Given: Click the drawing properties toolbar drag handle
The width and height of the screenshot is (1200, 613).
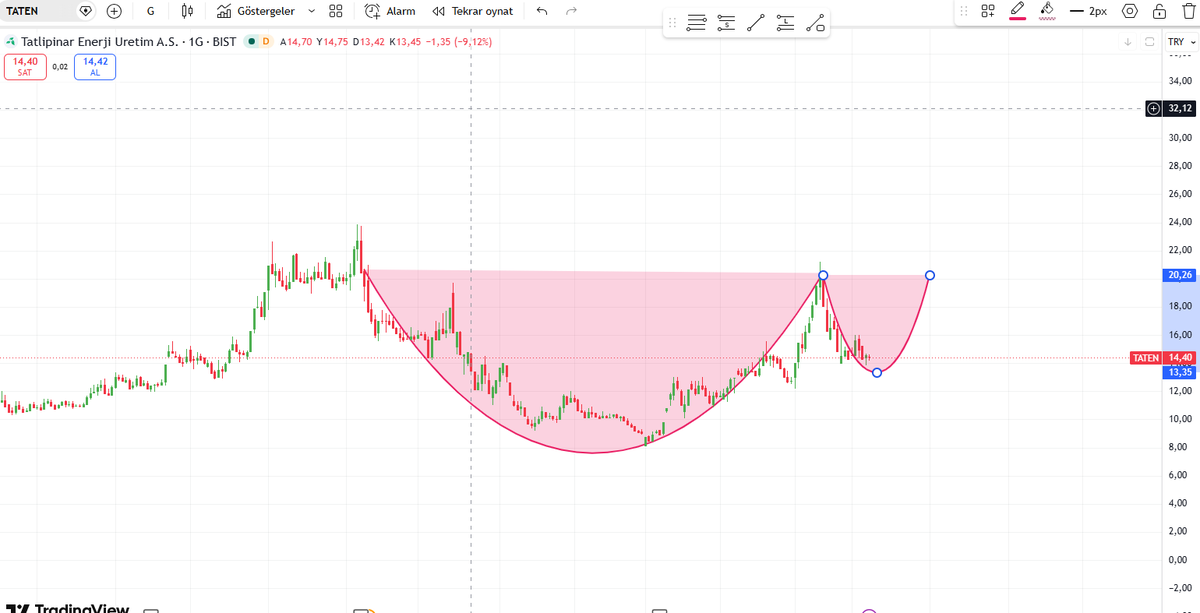Looking at the screenshot, I should tap(964, 11).
